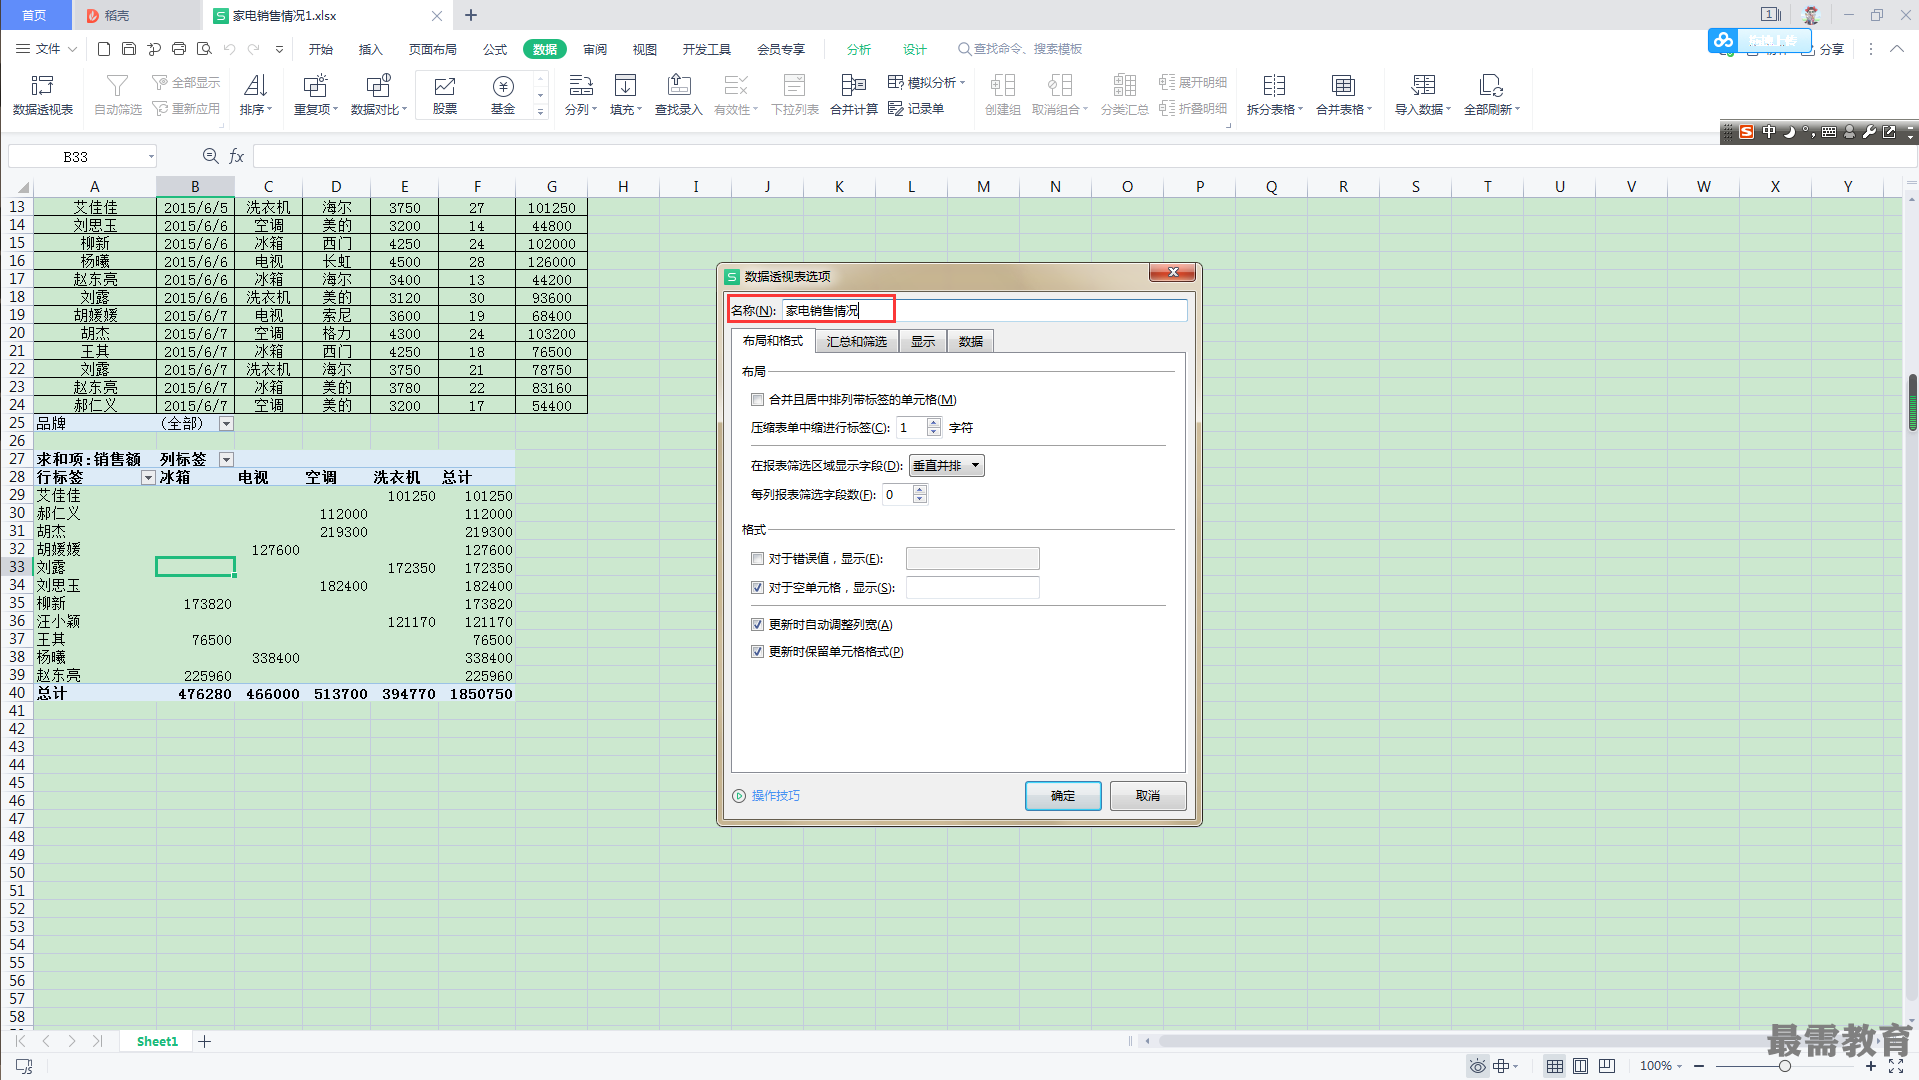This screenshot has width=1919, height=1080.
Task: Switch to 汇总和筛选 tab in dialog
Action: click(x=856, y=342)
